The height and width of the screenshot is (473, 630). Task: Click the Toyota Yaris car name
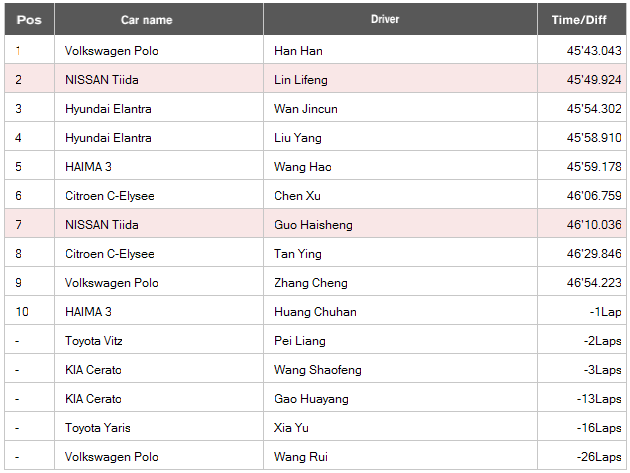click(x=98, y=428)
